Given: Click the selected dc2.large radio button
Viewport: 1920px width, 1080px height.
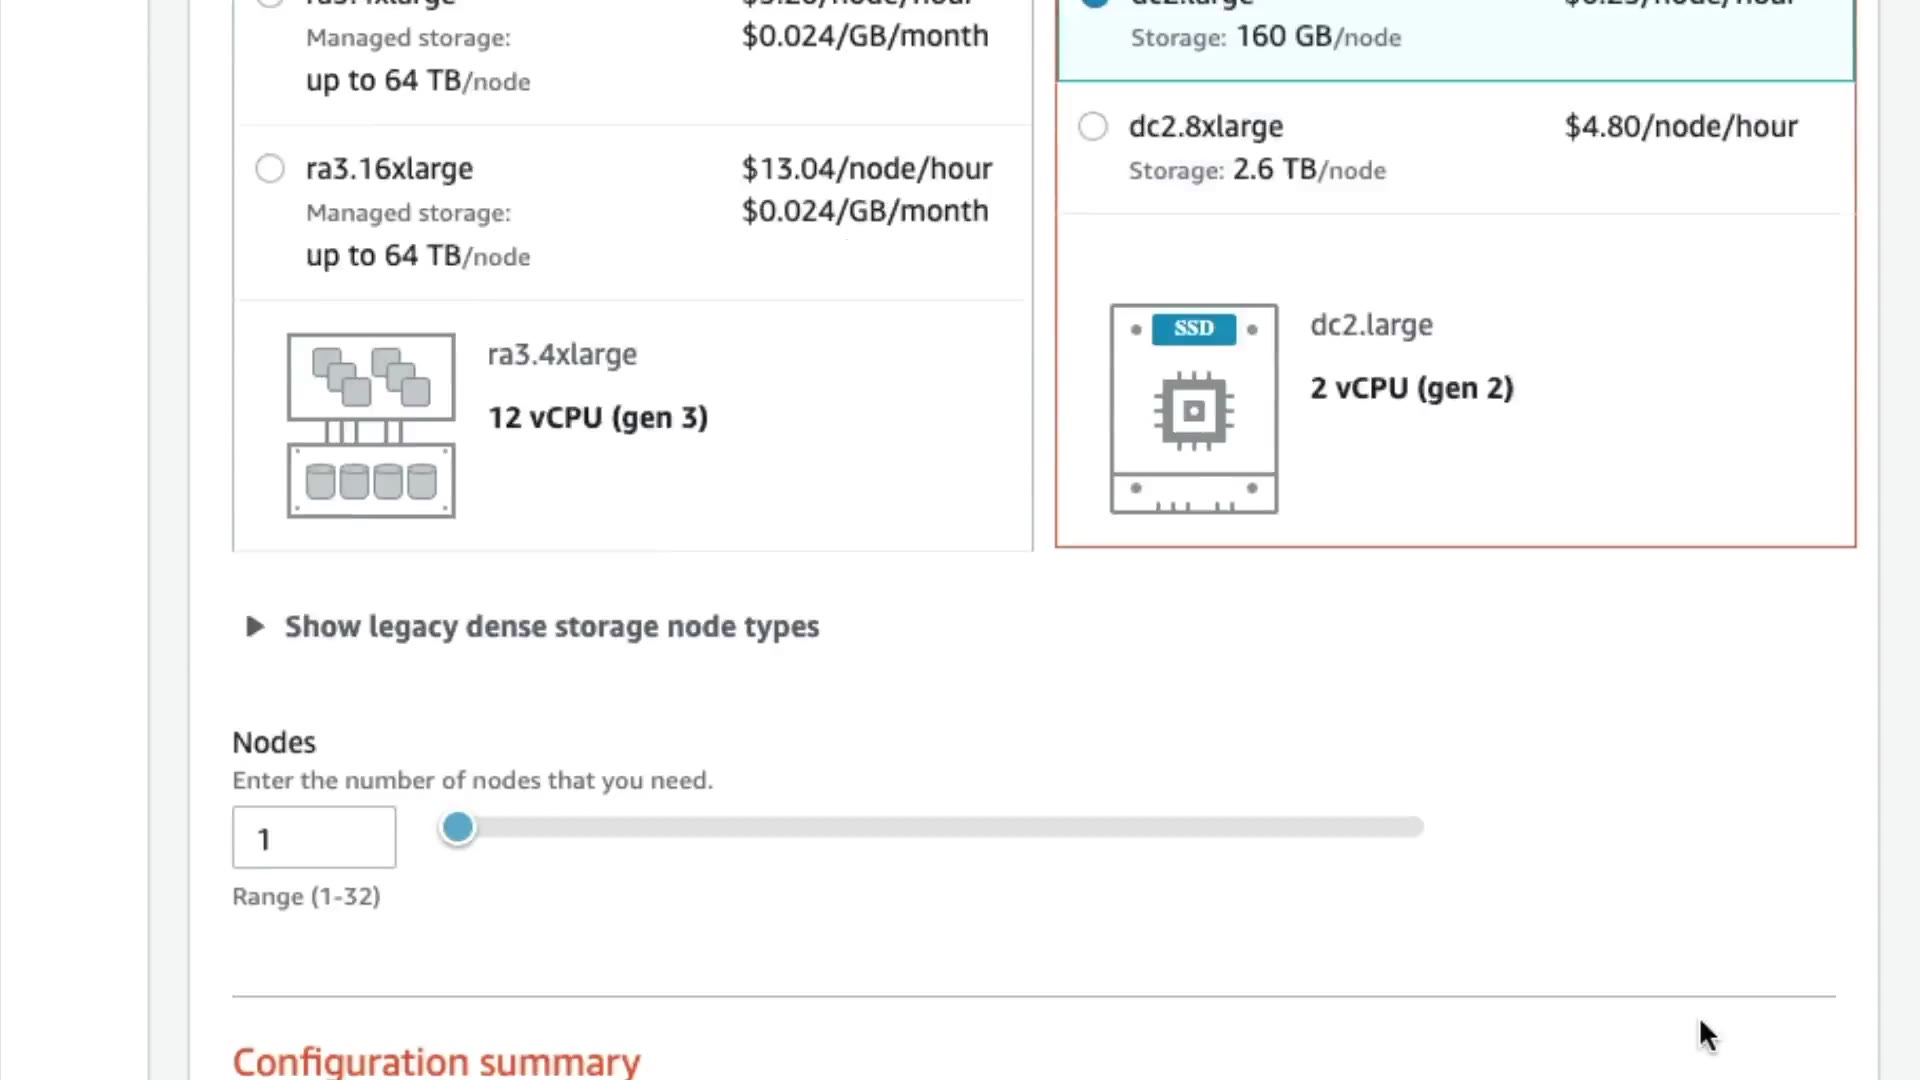Looking at the screenshot, I should pyautogui.click(x=1095, y=2).
